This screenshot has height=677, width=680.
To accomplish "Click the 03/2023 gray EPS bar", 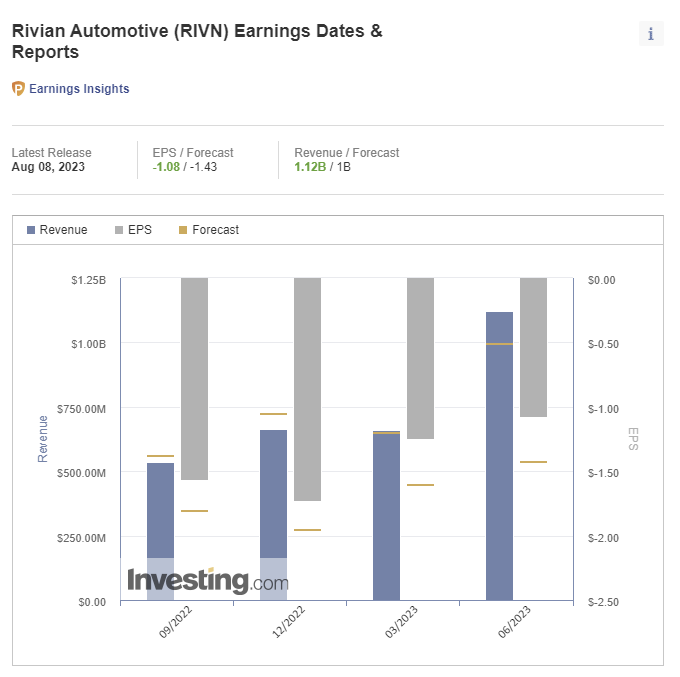I will tap(420, 358).
